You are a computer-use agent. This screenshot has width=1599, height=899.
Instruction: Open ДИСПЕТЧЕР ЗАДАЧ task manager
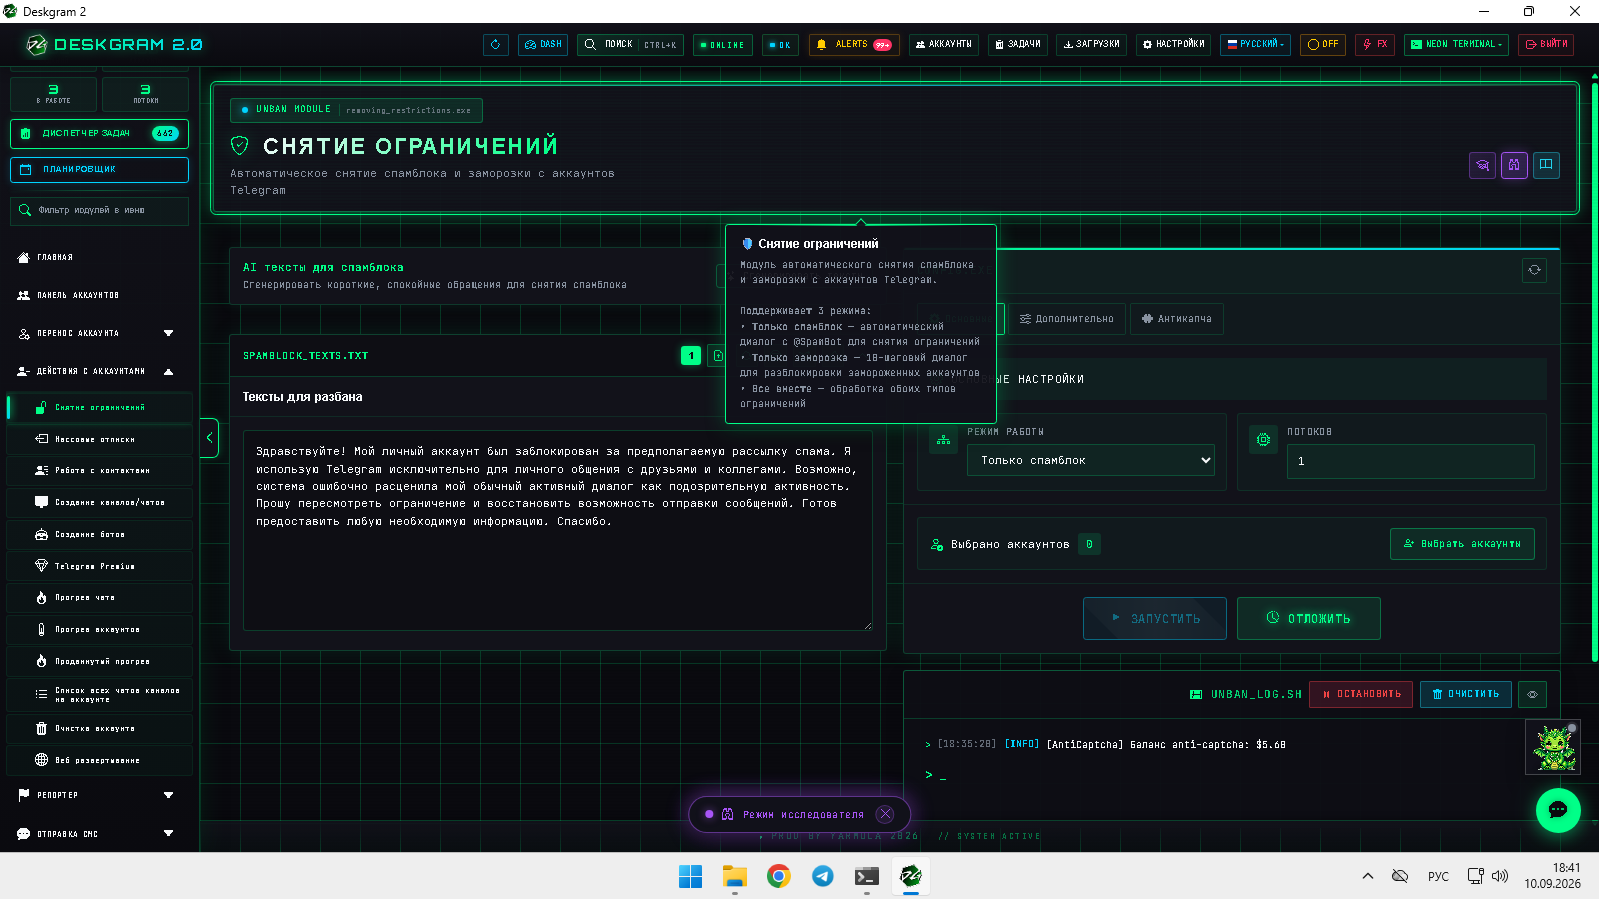click(99, 133)
